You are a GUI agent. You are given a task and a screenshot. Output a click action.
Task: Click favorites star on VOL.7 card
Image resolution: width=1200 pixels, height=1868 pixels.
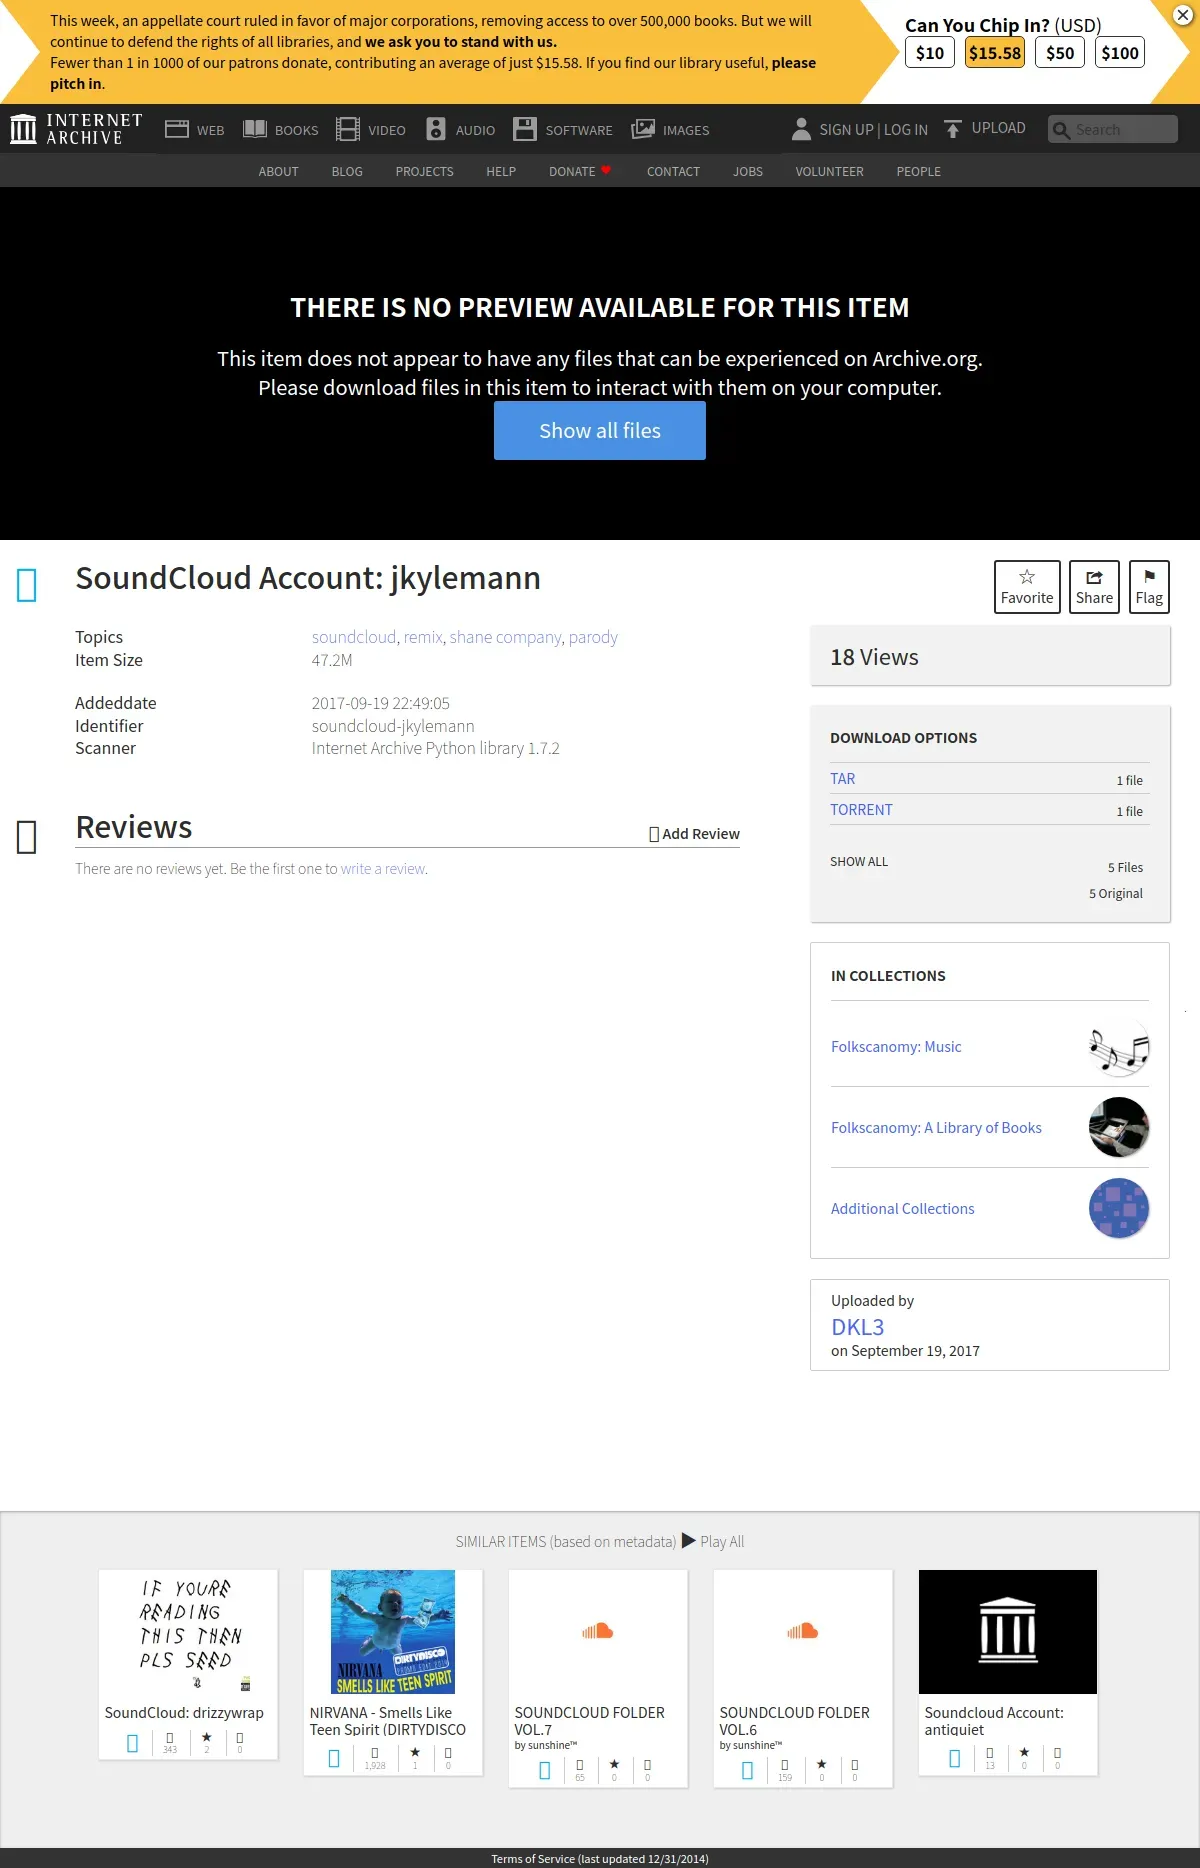(614, 1765)
